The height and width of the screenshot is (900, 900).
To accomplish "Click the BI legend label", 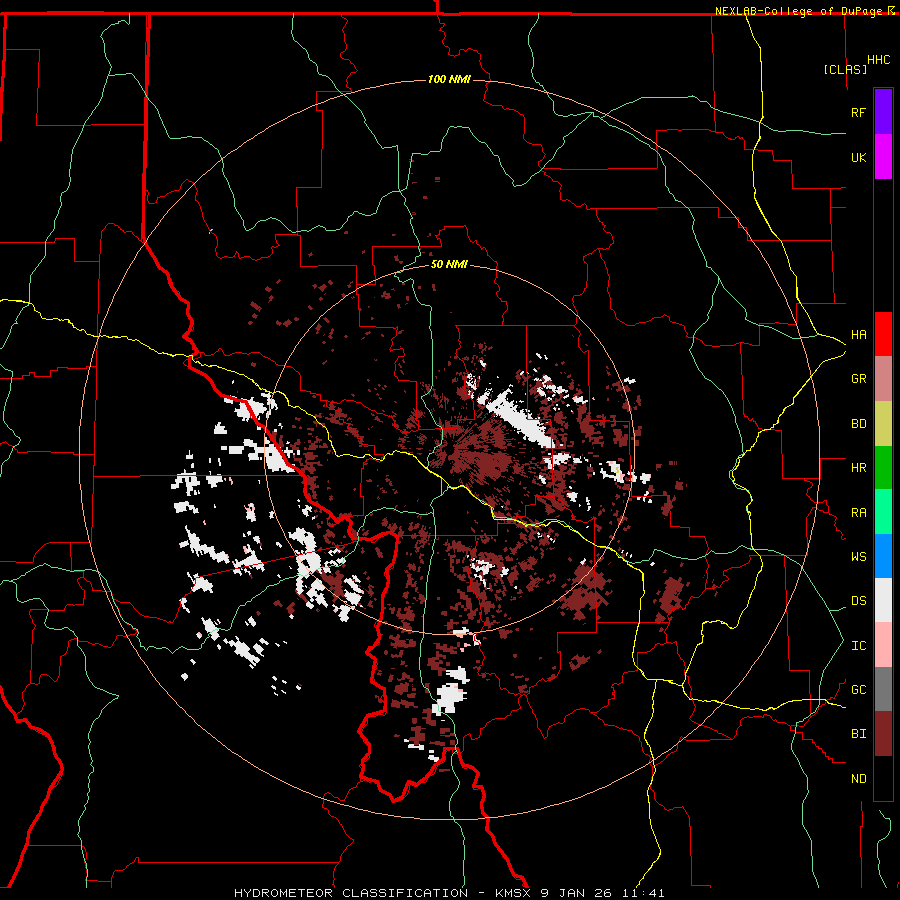I will coord(858,734).
